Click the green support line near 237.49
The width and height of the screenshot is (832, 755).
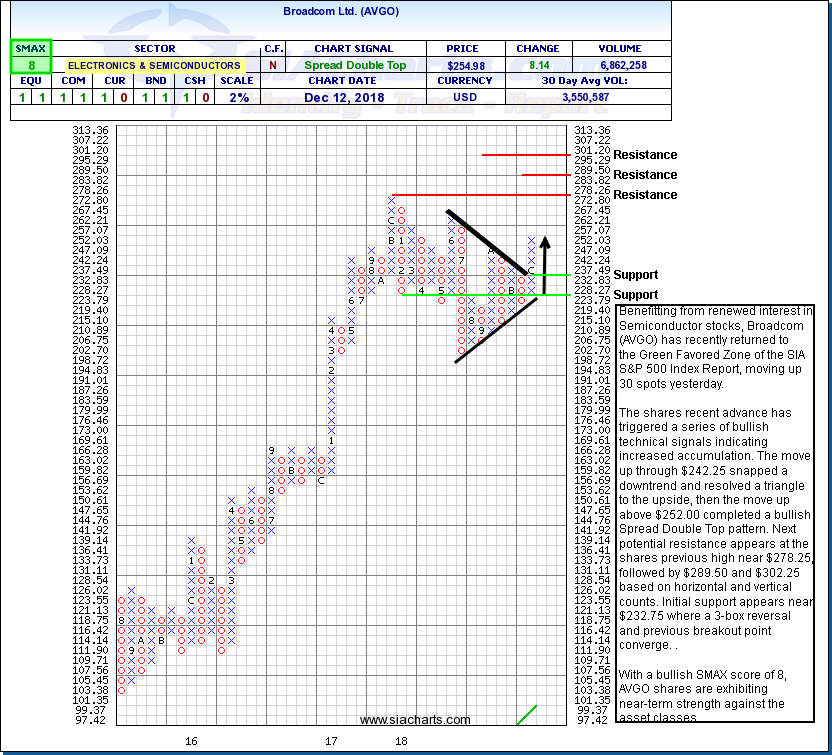click(549, 274)
